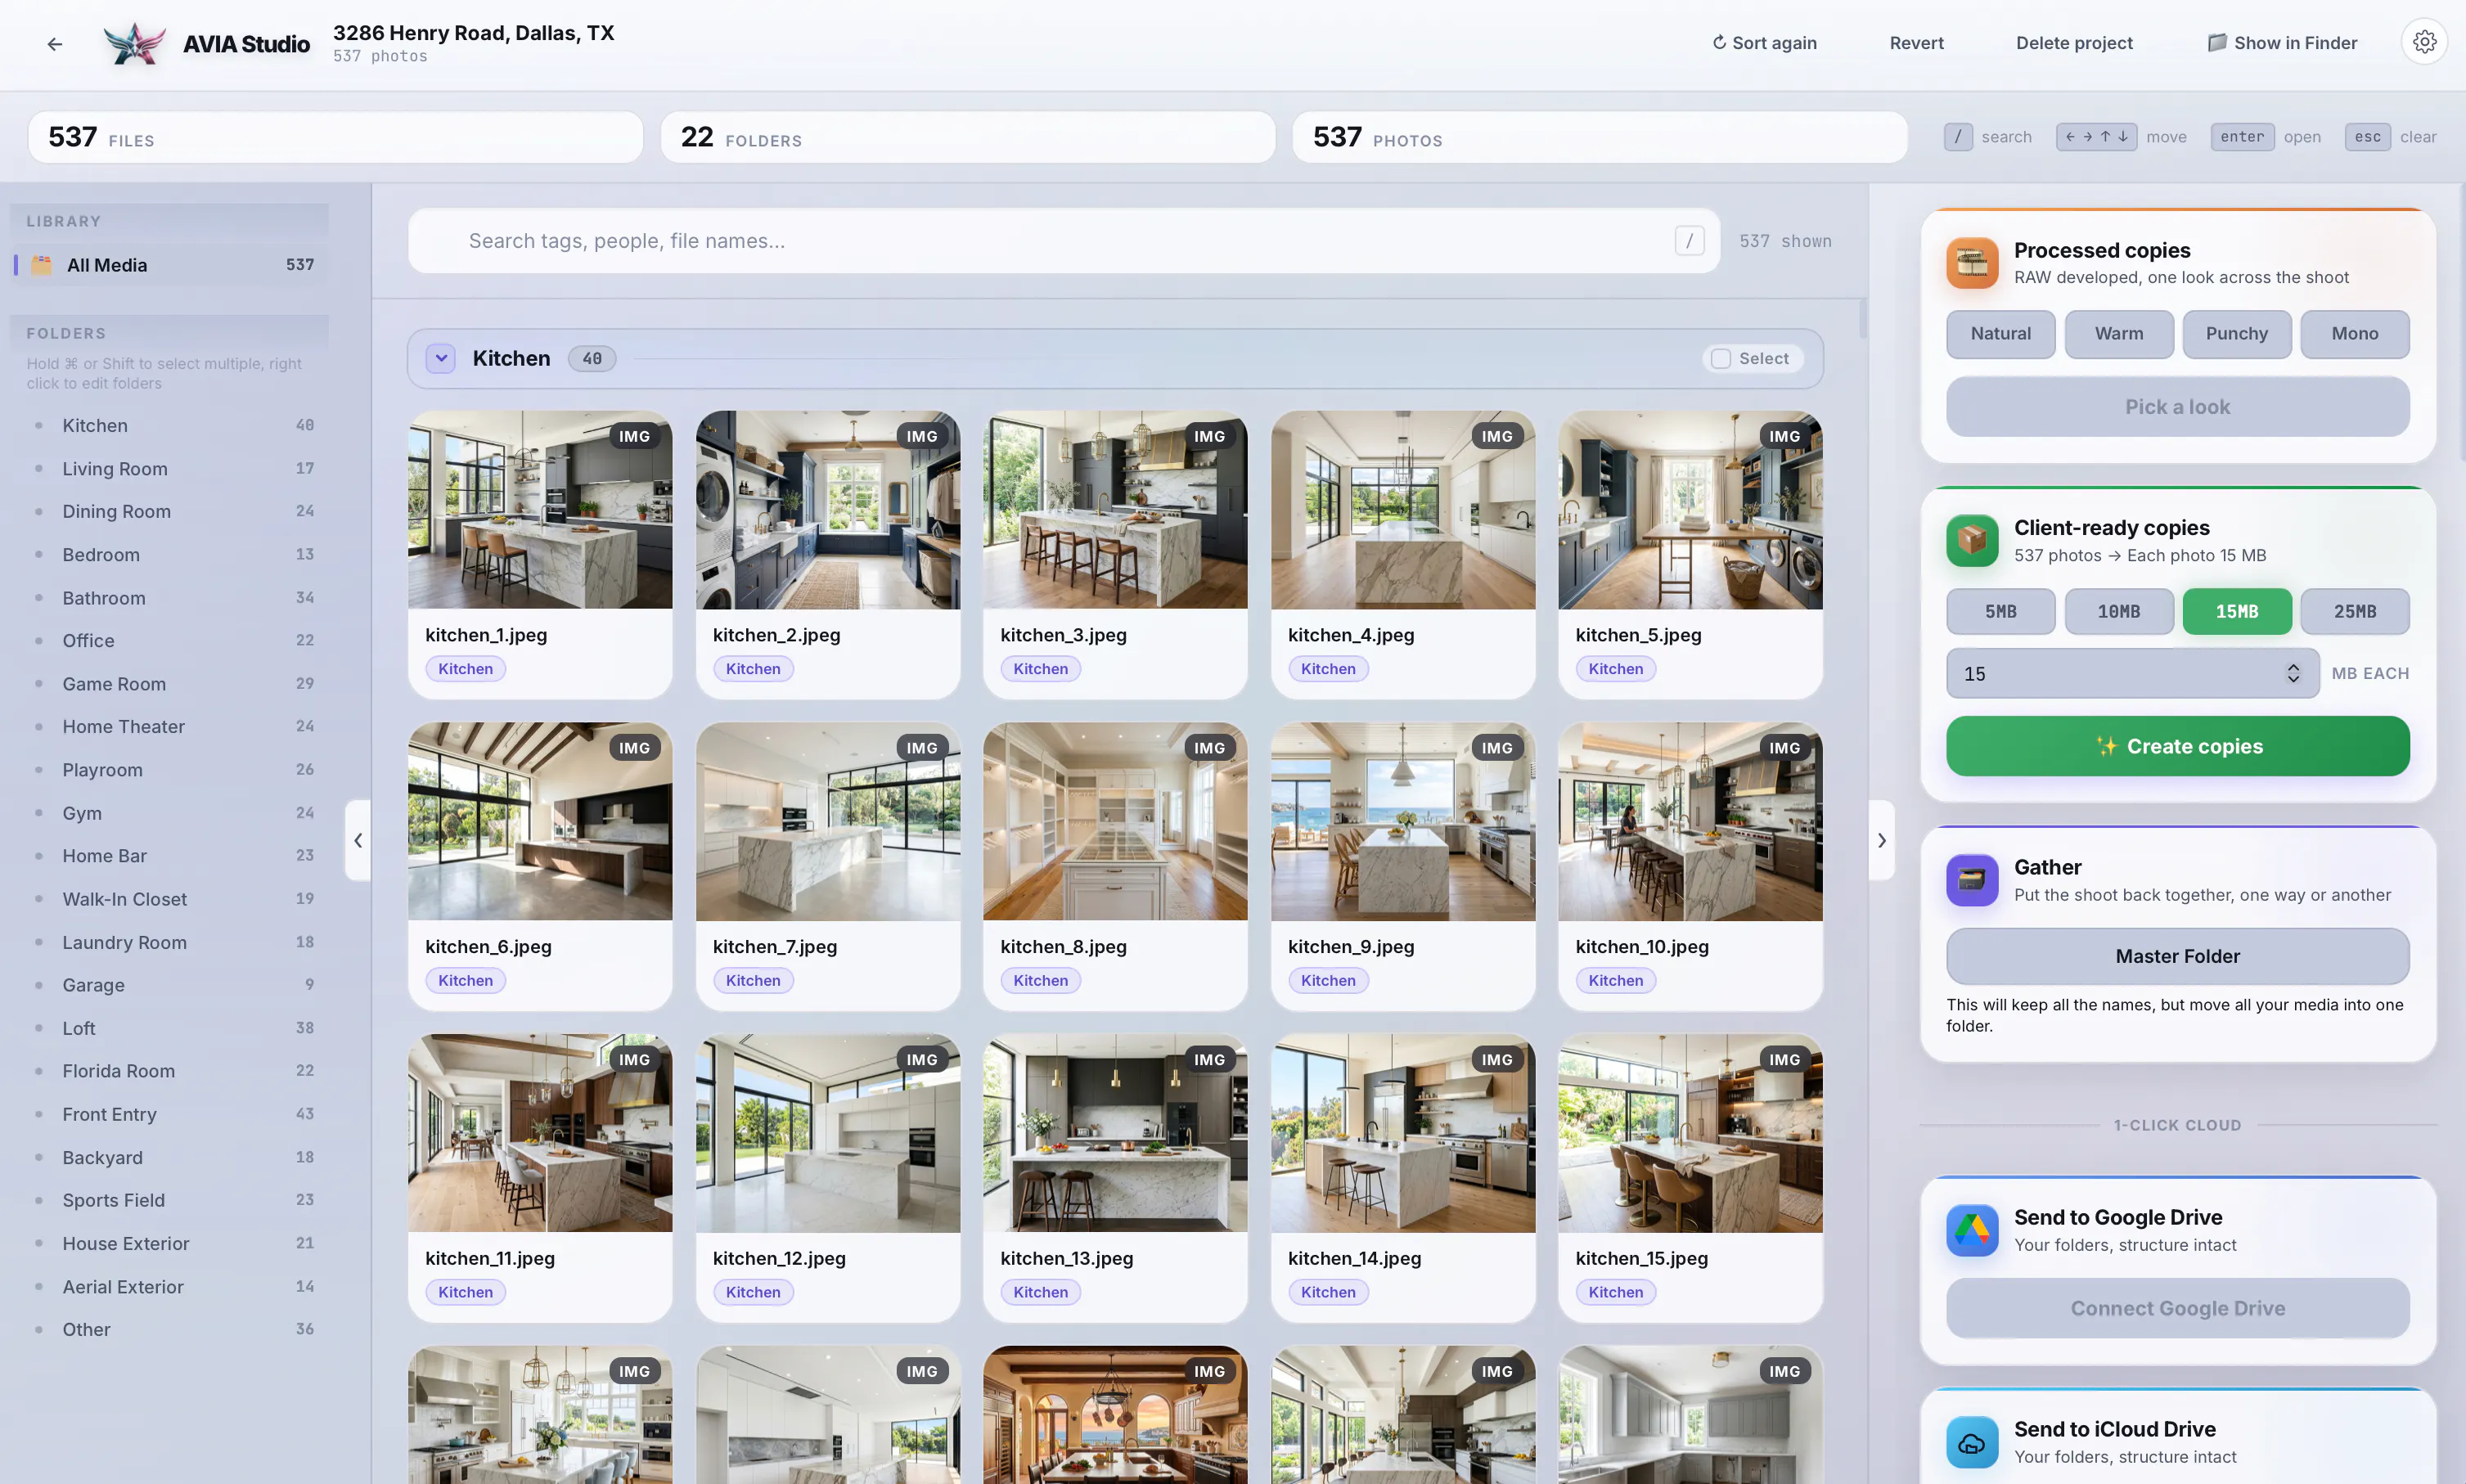Open the Home Theater folder
This screenshot has height=1484, width=2466.
(x=171, y=727)
